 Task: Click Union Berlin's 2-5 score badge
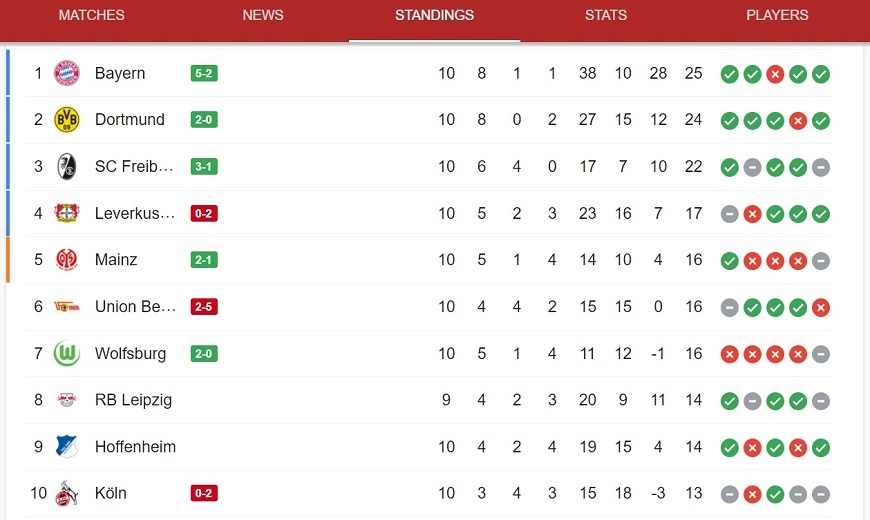click(x=204, y=307)
